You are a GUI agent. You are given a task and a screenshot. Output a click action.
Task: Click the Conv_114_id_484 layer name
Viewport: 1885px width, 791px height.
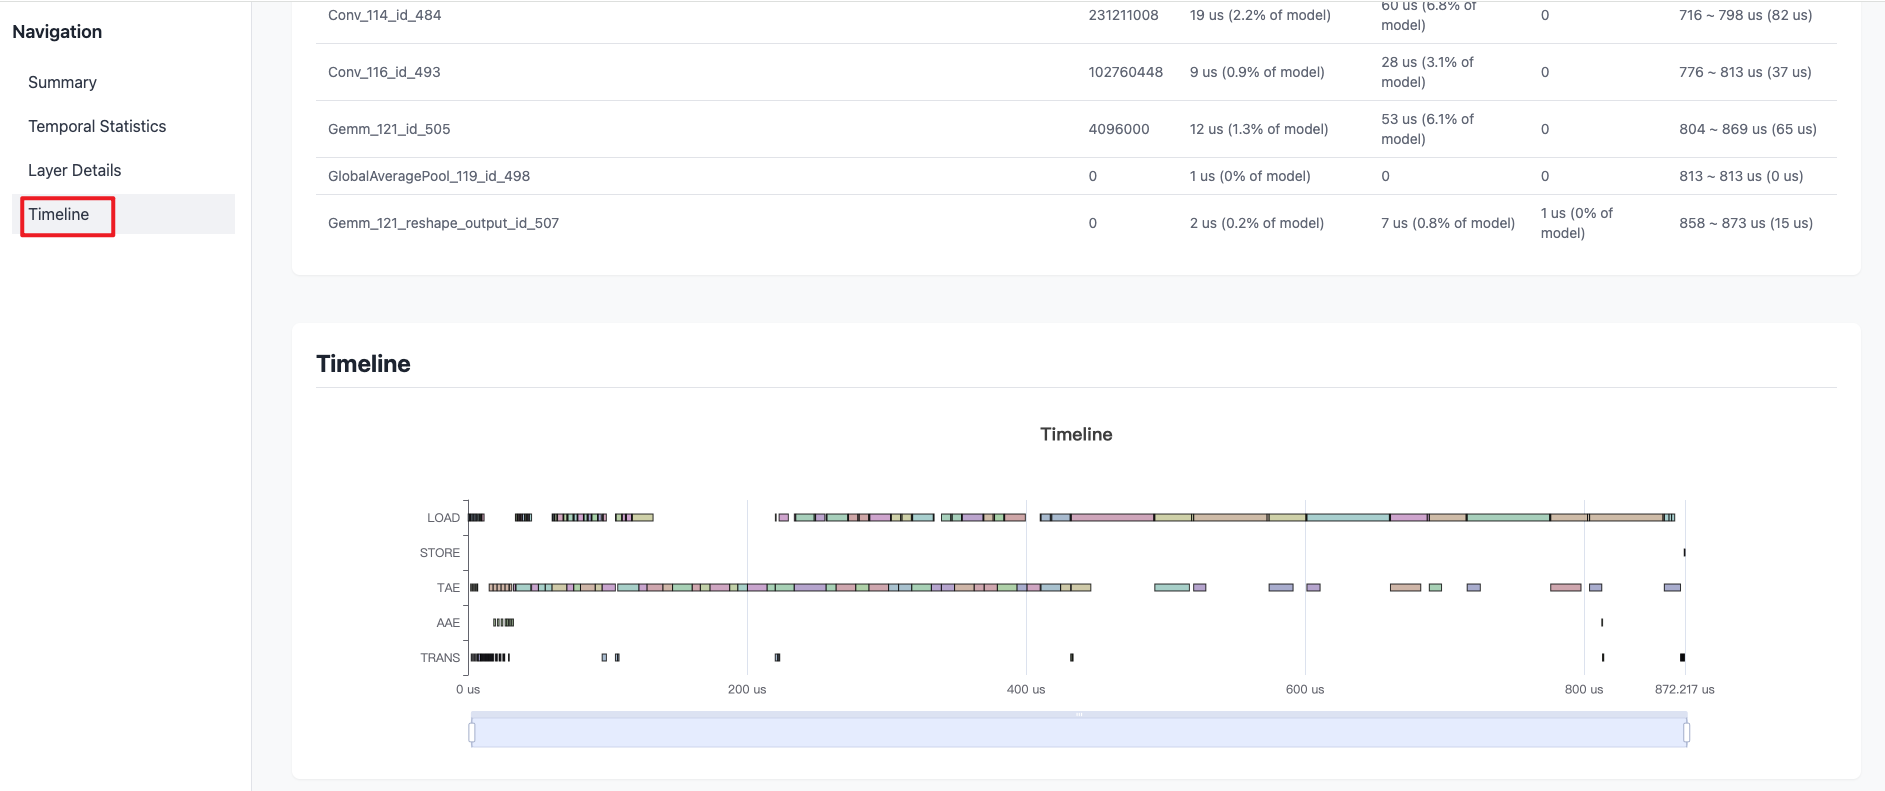(x=384, y=15)
